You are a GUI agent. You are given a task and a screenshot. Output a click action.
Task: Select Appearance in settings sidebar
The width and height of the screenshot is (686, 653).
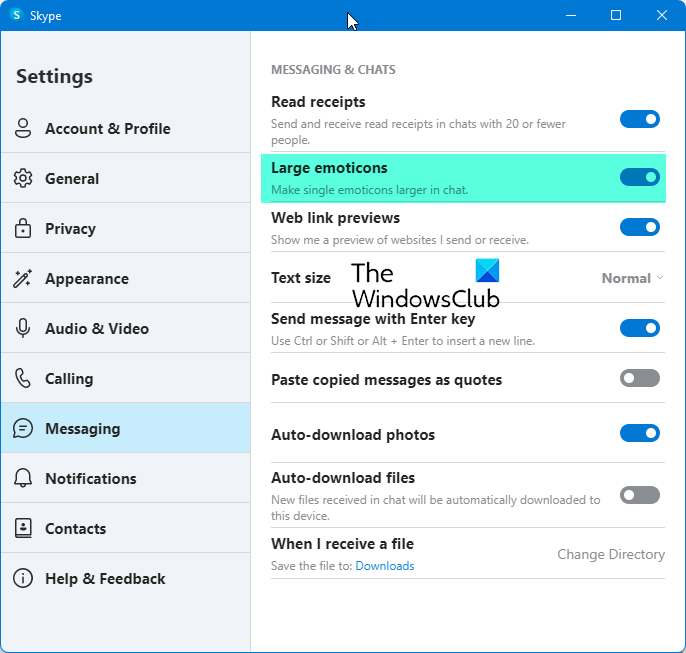click(126, 278)
